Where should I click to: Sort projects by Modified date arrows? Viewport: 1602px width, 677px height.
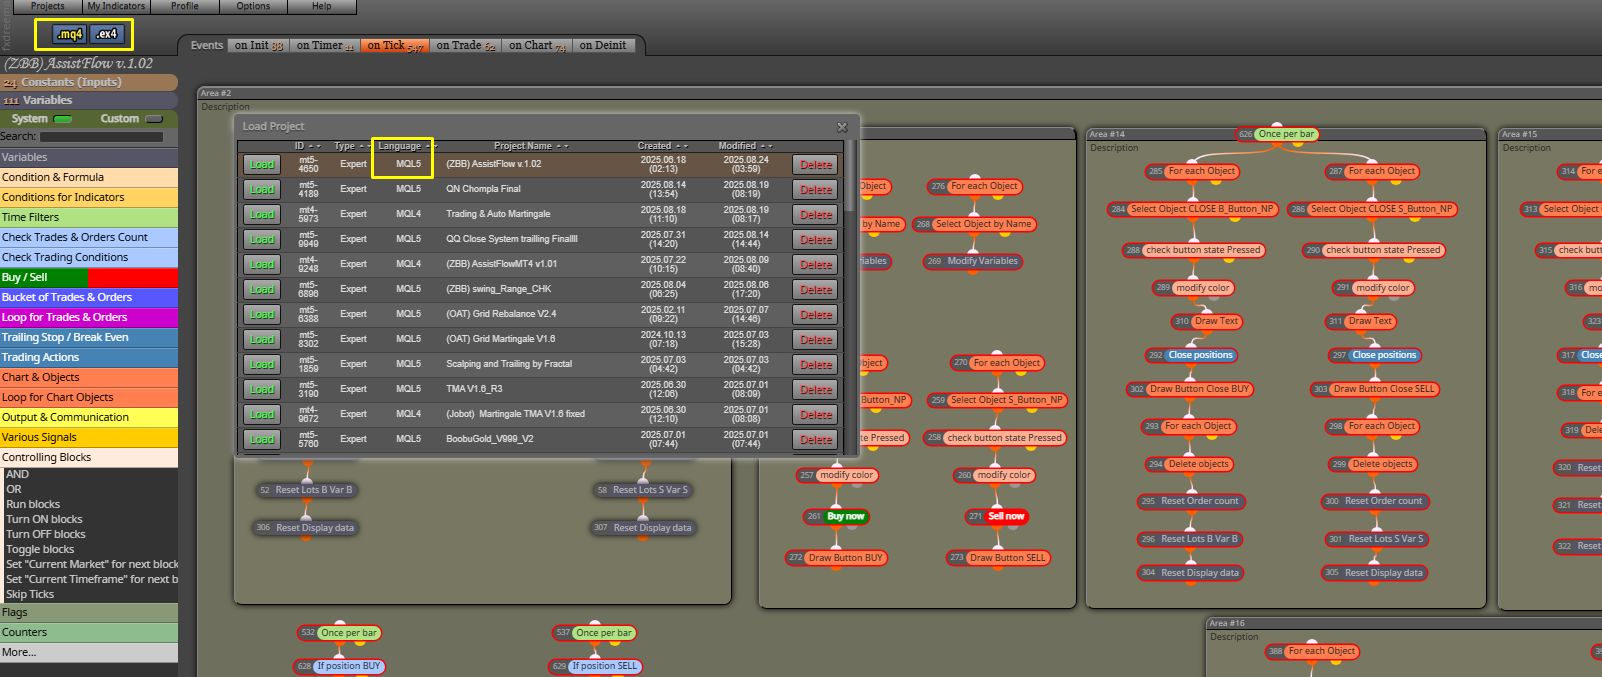pyautogui.click(x=766, y=146)
